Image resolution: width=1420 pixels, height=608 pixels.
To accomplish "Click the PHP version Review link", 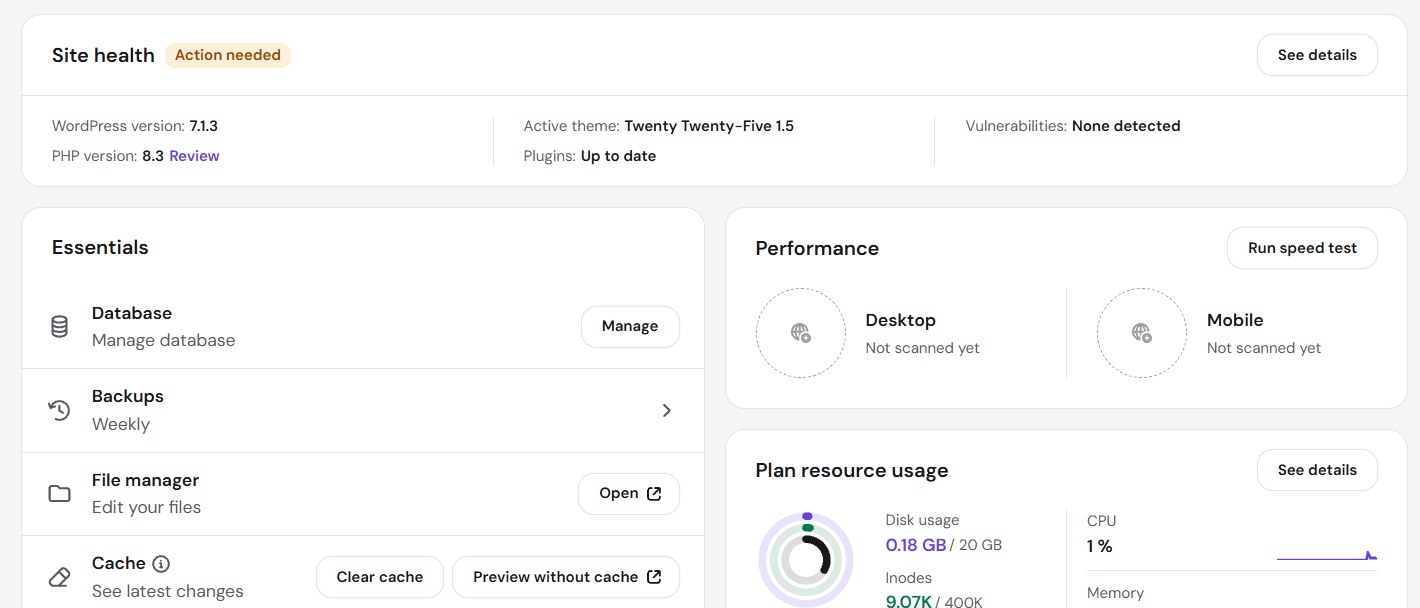I will tap(194, 156).
